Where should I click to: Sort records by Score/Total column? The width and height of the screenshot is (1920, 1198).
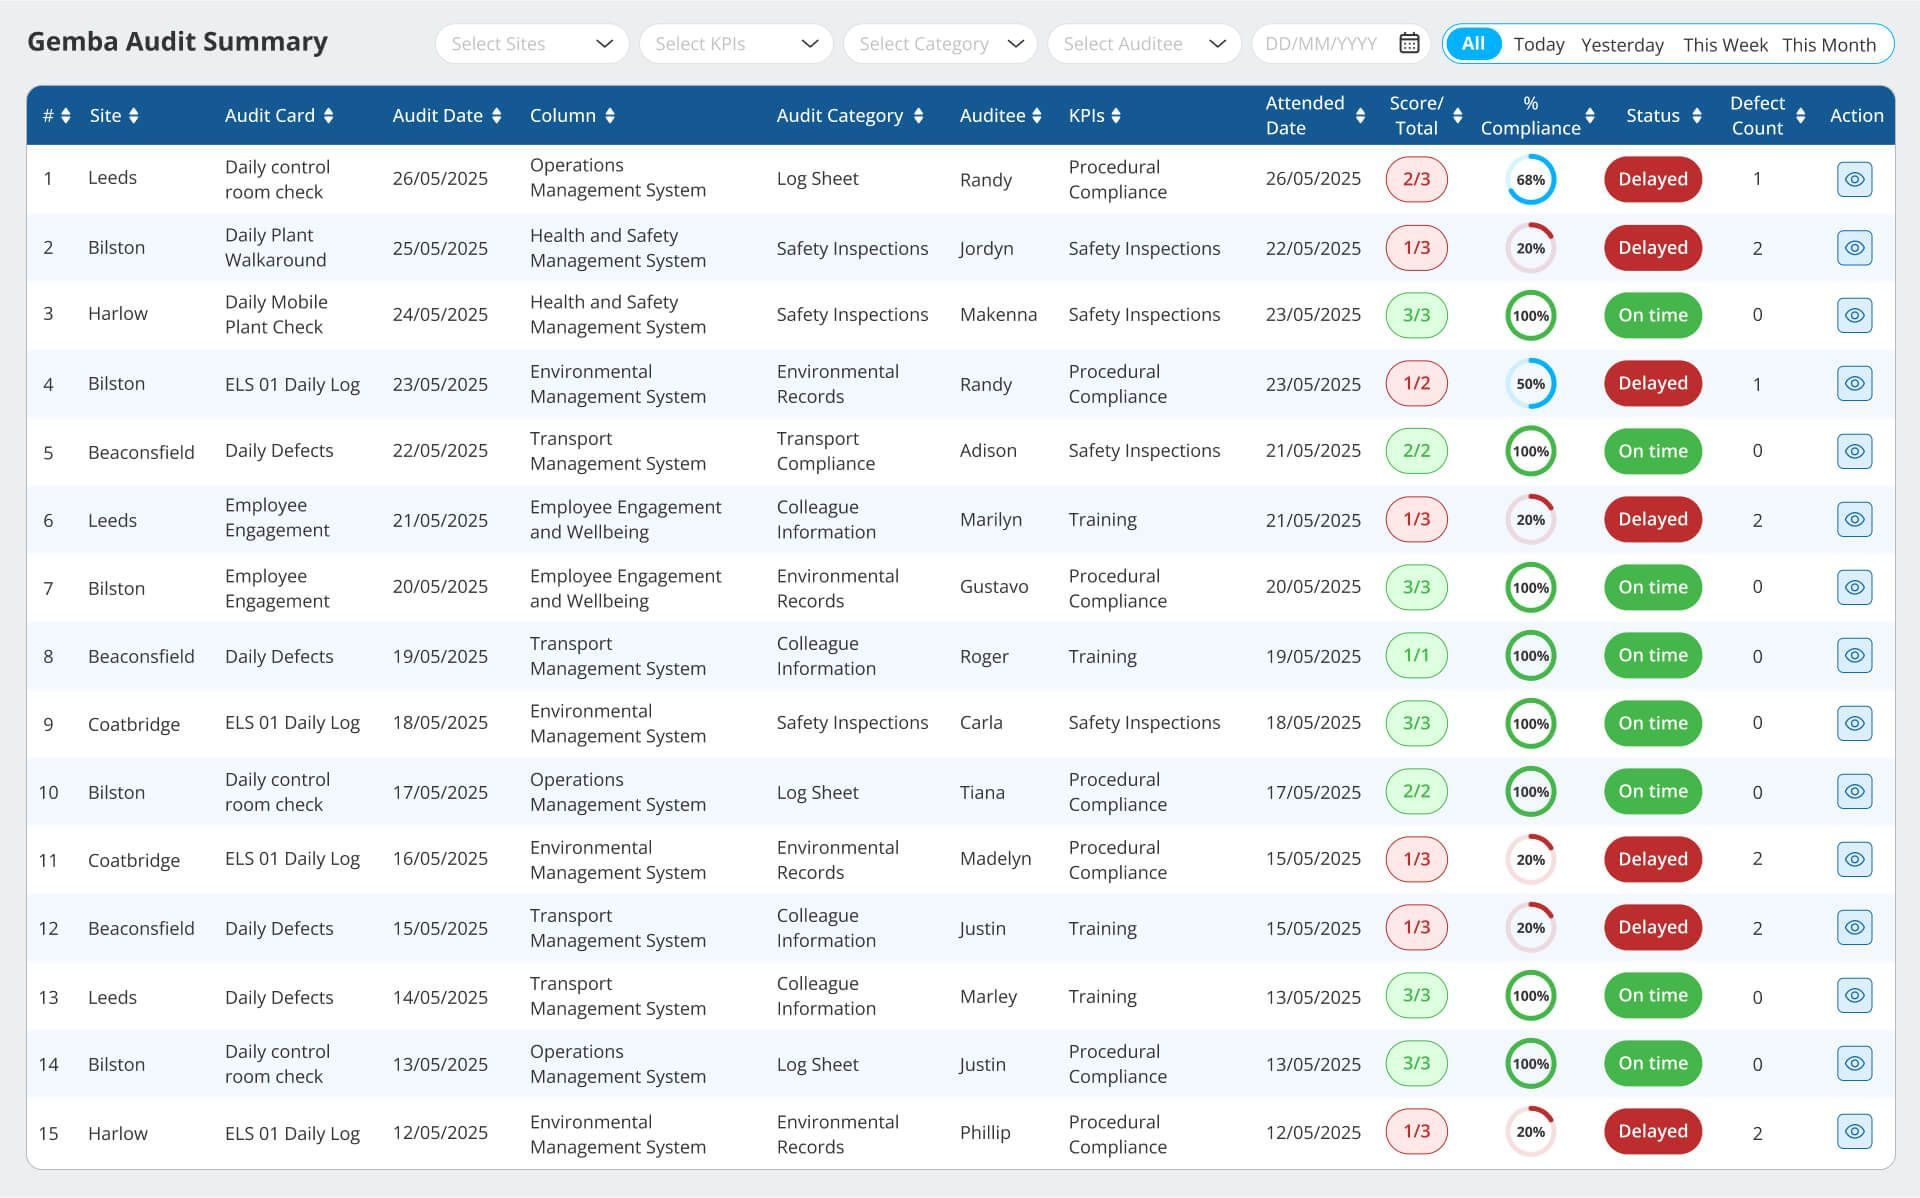click(x=1458, y=115)
